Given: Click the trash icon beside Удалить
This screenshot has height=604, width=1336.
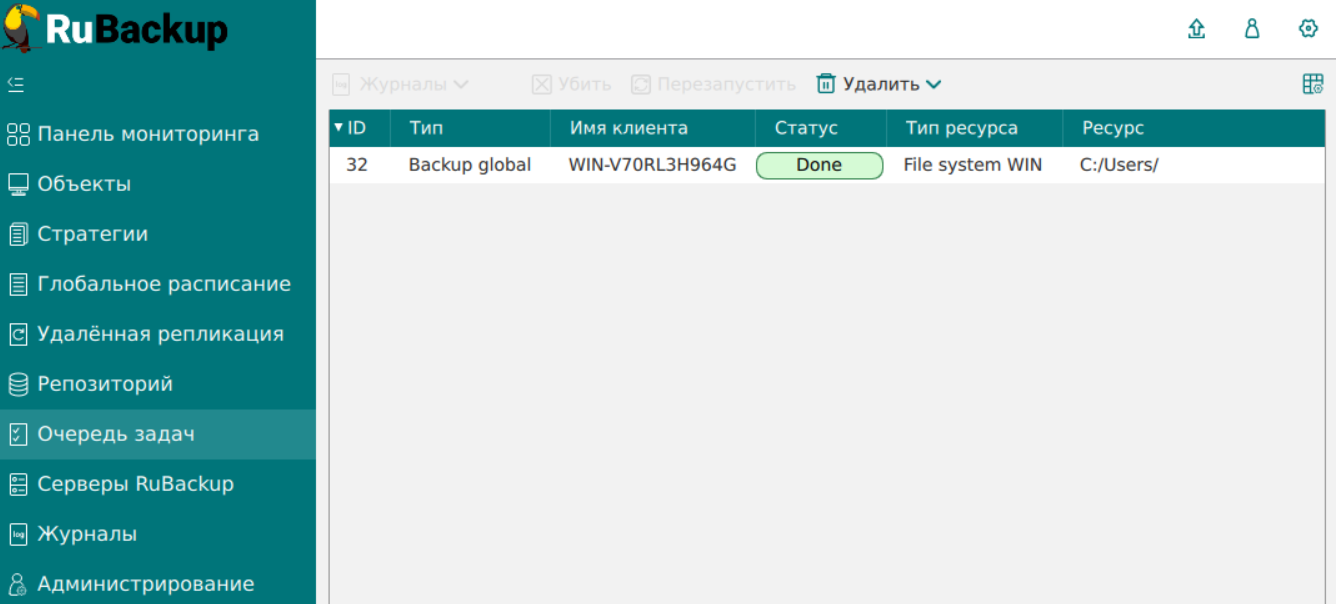Looking at the screenshot, I should [826, 84].
